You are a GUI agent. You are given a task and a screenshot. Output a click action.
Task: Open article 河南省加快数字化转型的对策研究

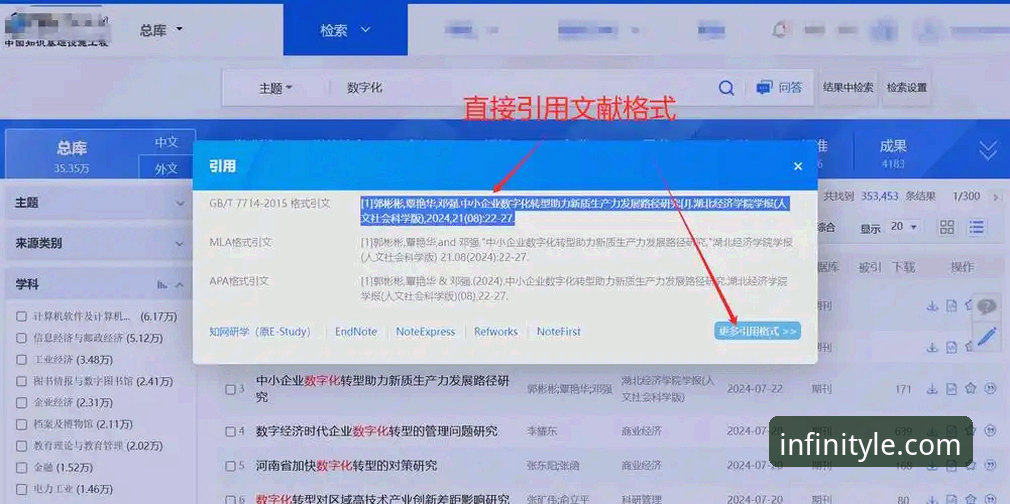346,465
